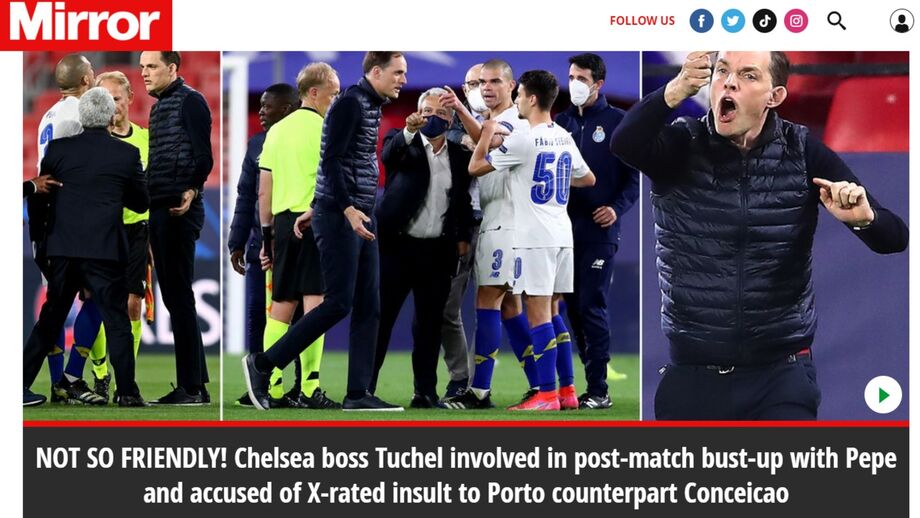Open the Mirror Instagram icon
The height and width of the screenshot is (518, 920).
tap(796, 21)
